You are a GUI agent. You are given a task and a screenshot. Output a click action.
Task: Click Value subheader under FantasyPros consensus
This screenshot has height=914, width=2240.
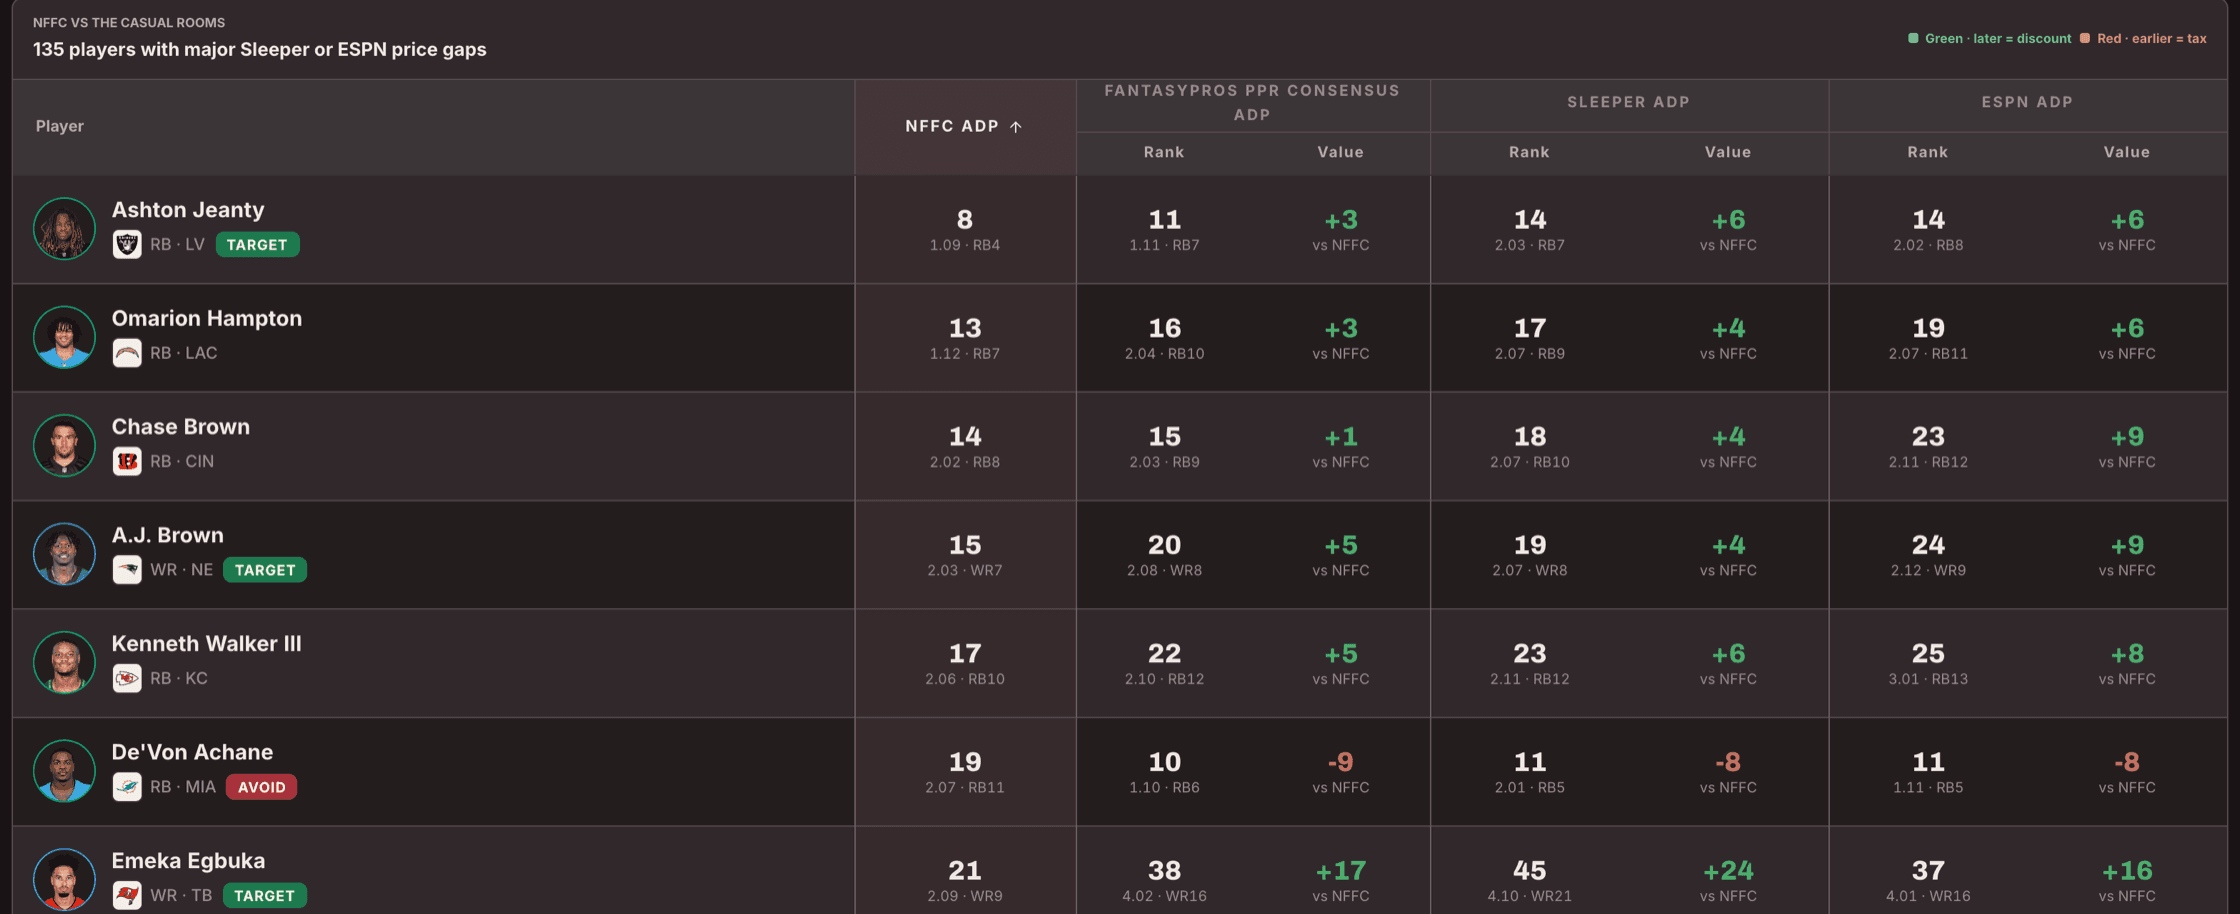1340,152
